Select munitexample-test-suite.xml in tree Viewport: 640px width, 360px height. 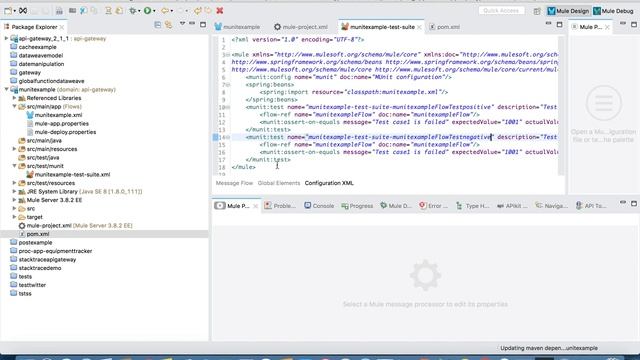(x=72, y=175)
